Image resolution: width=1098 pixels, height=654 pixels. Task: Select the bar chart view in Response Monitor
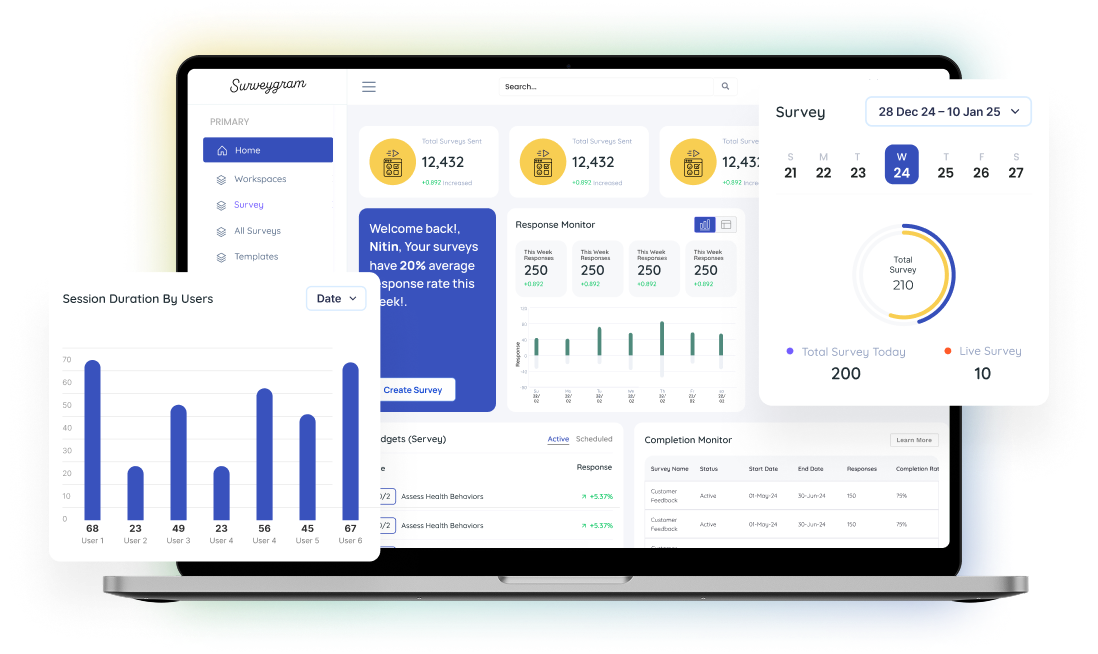click(x=705, y=224)
